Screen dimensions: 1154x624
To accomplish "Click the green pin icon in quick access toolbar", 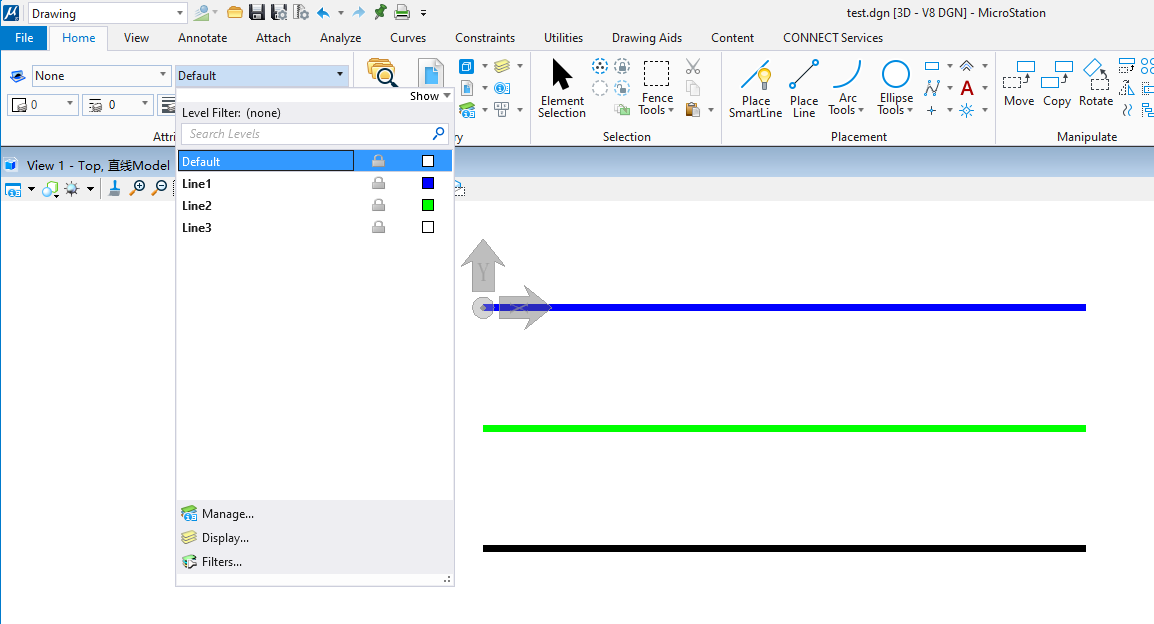I will tap(380, 12).
